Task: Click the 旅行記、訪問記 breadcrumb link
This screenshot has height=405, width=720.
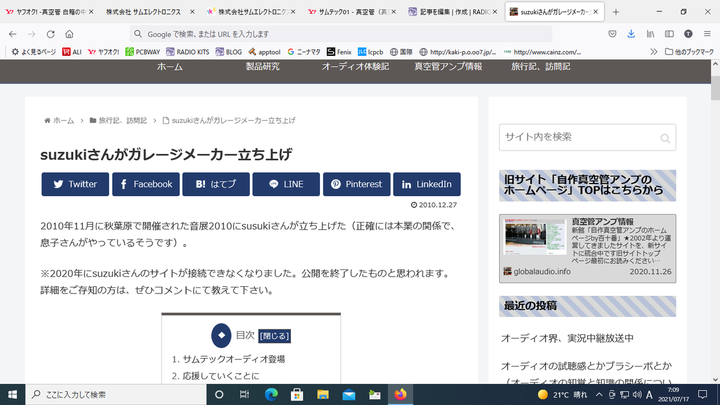Action: tap(123, 120)
